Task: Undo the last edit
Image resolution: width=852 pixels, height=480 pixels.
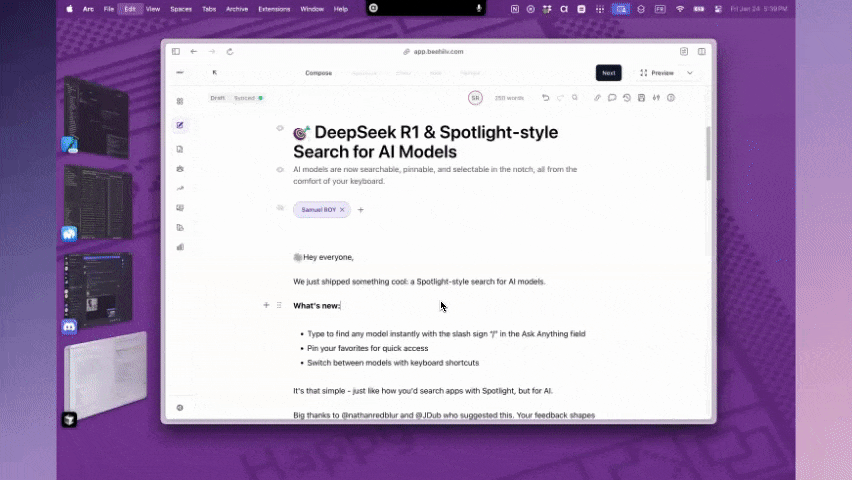Action: click(x=546, y=98)
